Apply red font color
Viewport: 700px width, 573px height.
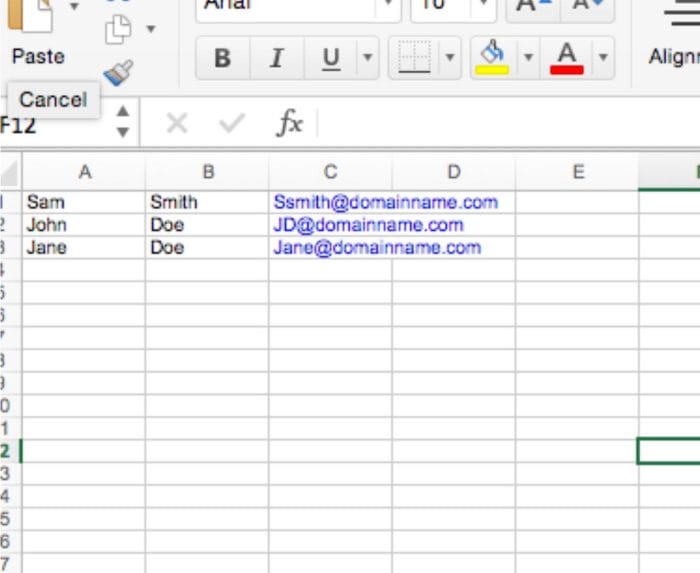pos(567,58)
